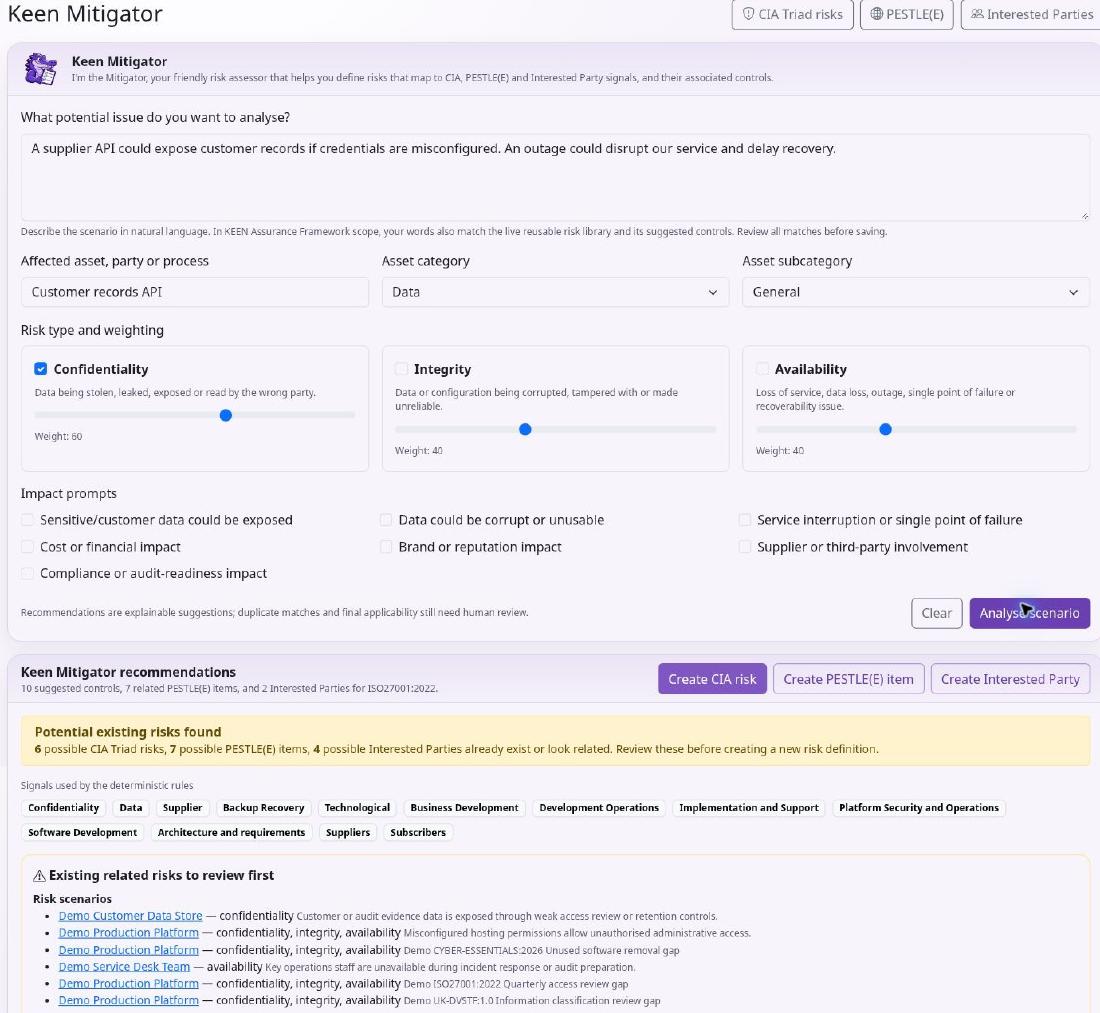Check the Integrity risk type checkbox
The height and width of the screenshot is (1013, 1100).
401,369
